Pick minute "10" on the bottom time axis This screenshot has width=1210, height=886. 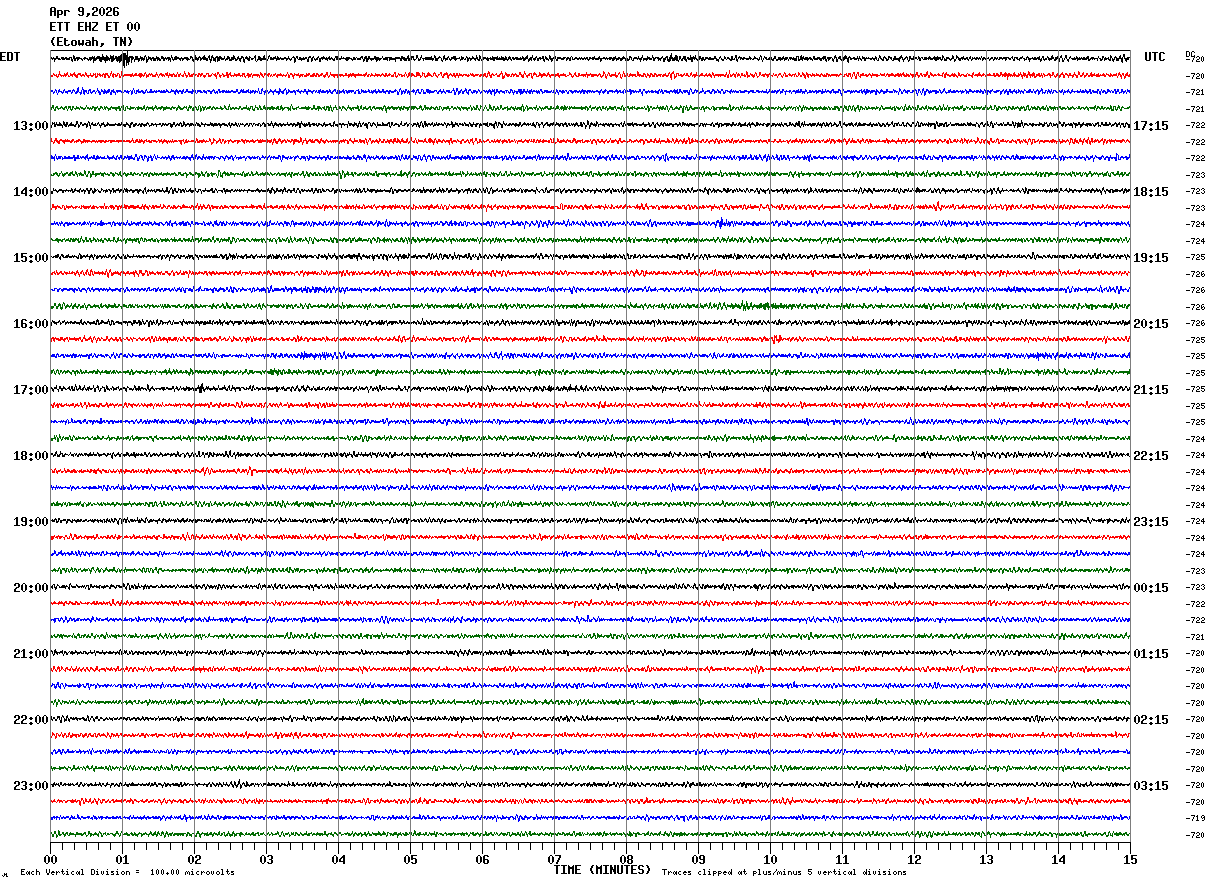770,859
